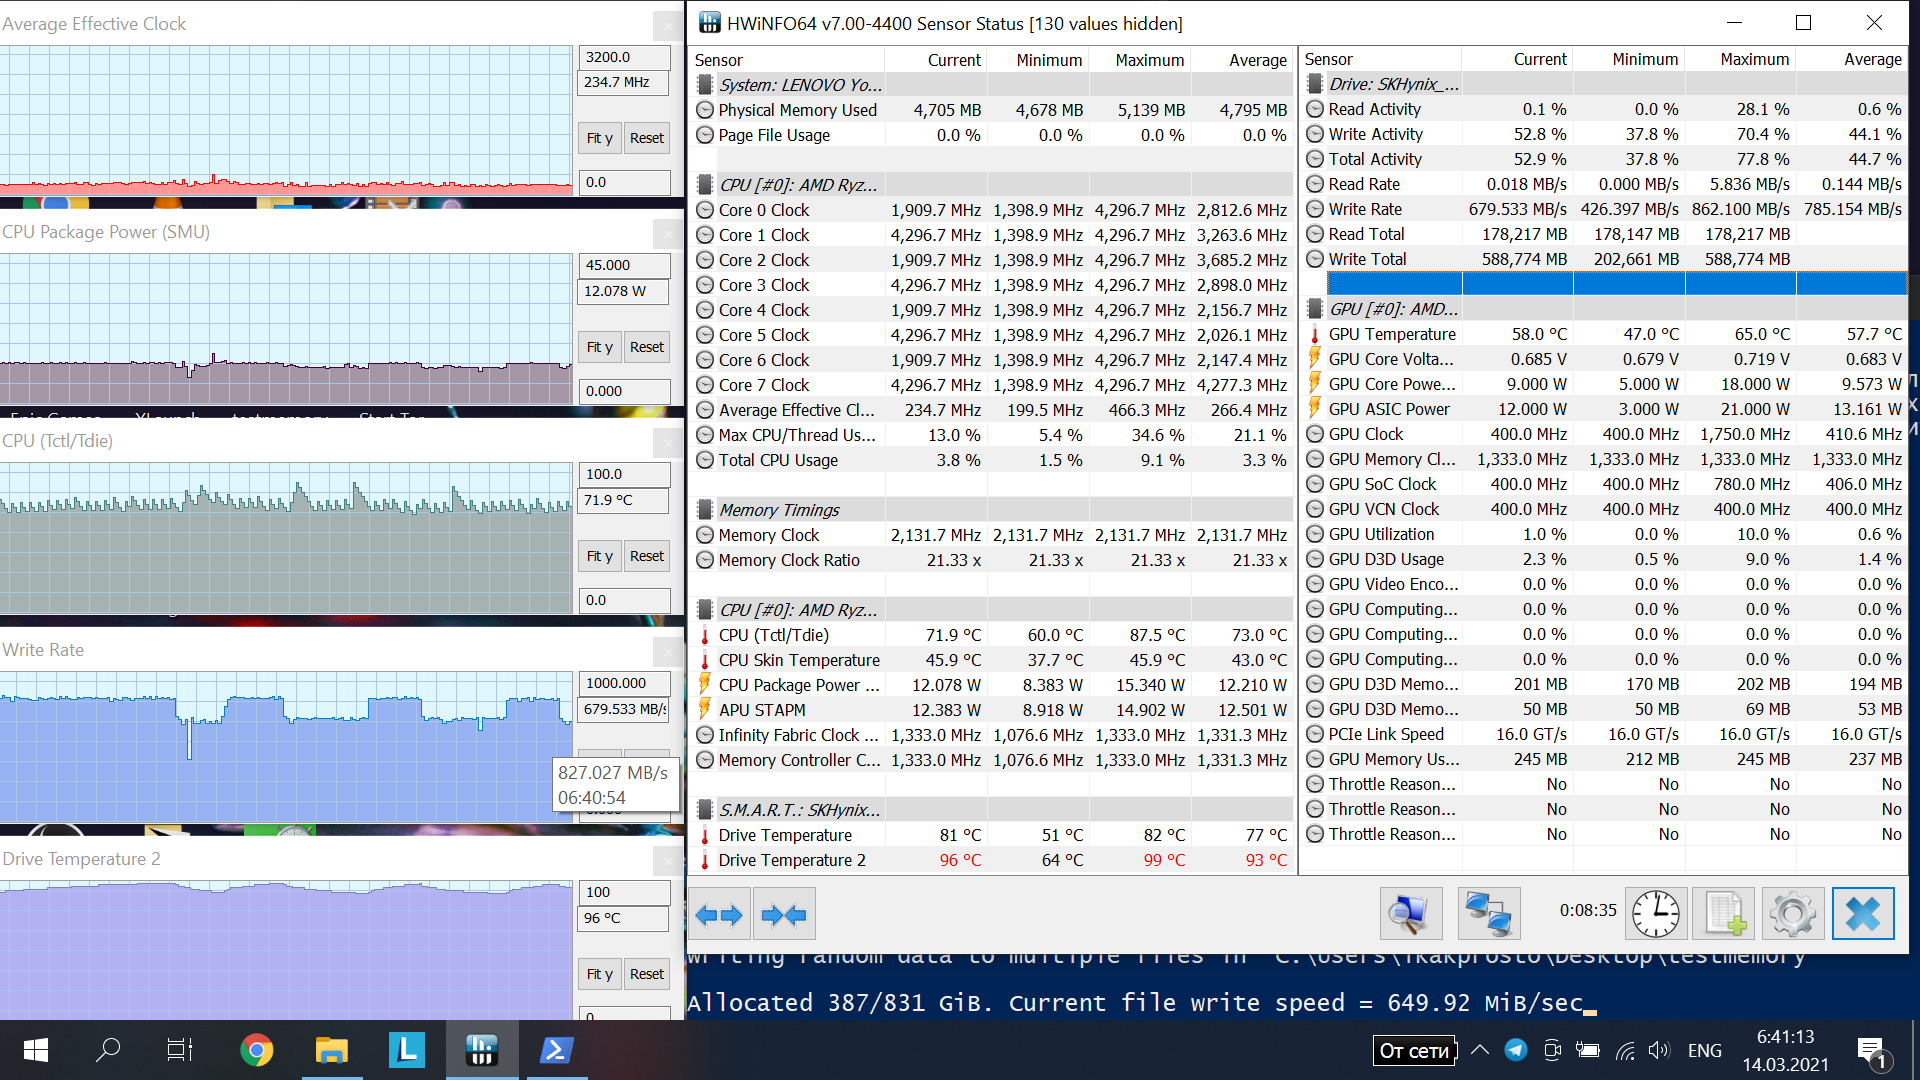
Task: Show hidden tray icons chevron
Action: 1480,1050
